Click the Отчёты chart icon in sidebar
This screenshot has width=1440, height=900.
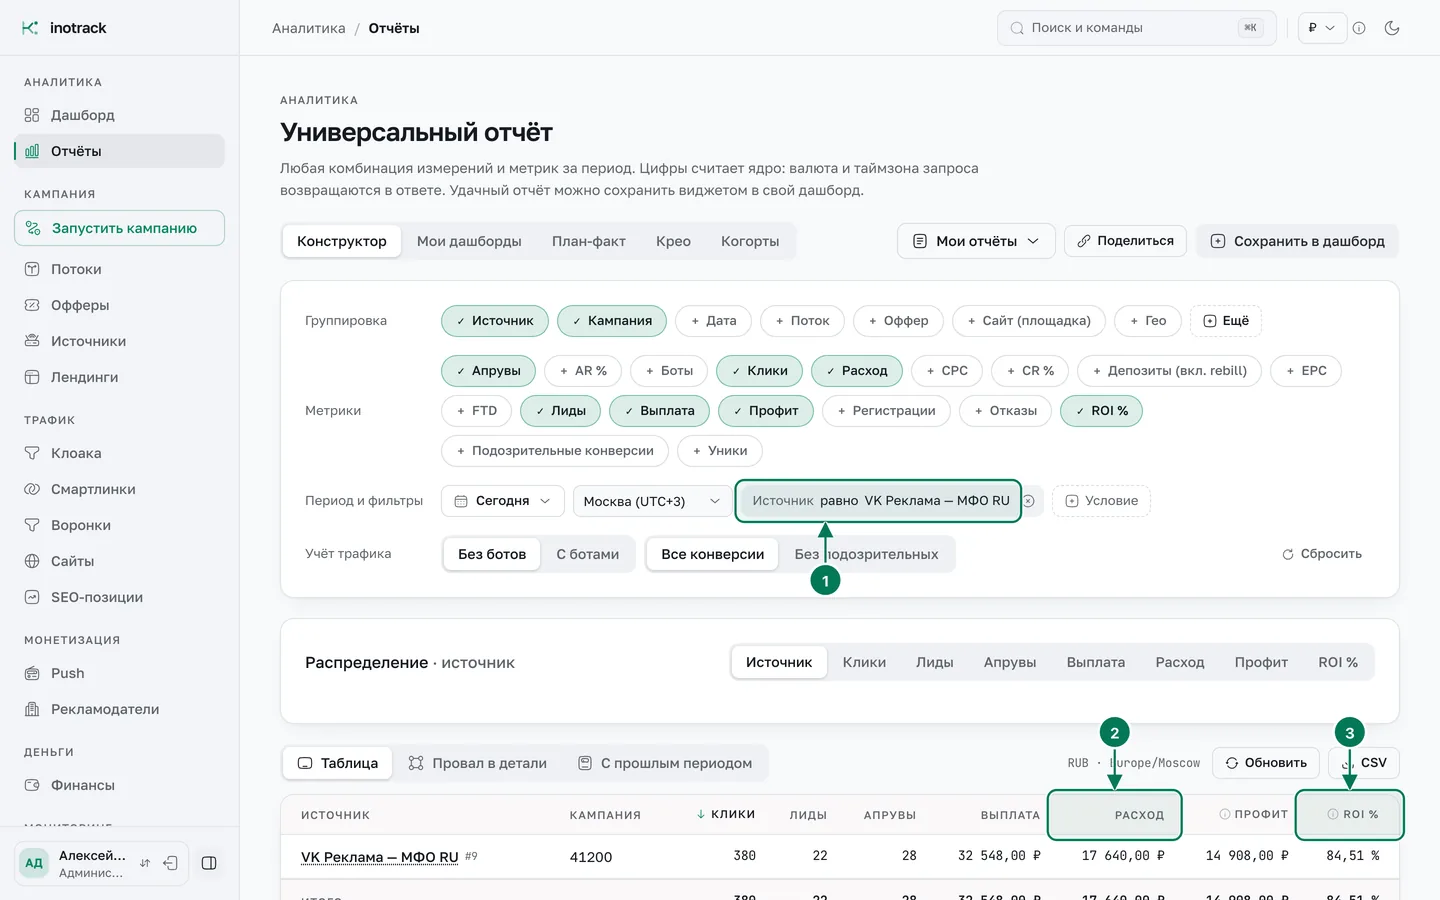(x=32, y=151)
